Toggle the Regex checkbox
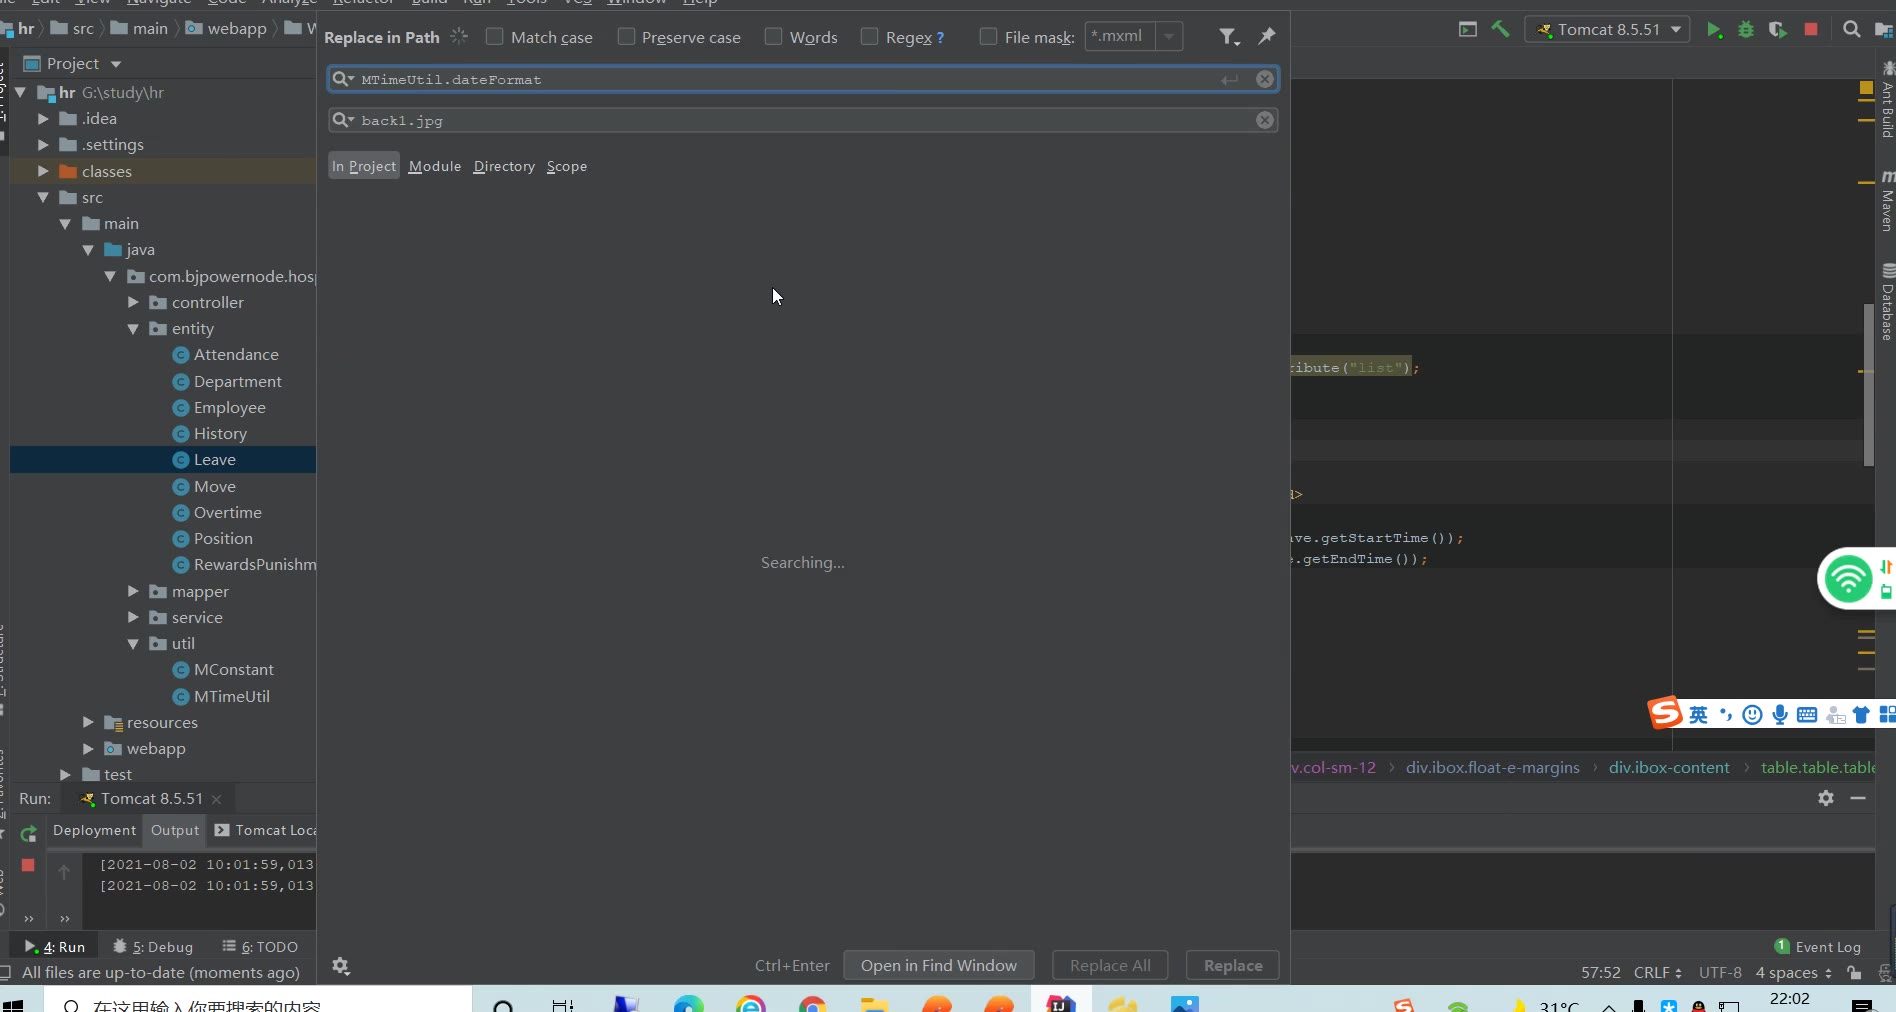1896x1012 pixels. pyautogui.click(x=869, y=37)
